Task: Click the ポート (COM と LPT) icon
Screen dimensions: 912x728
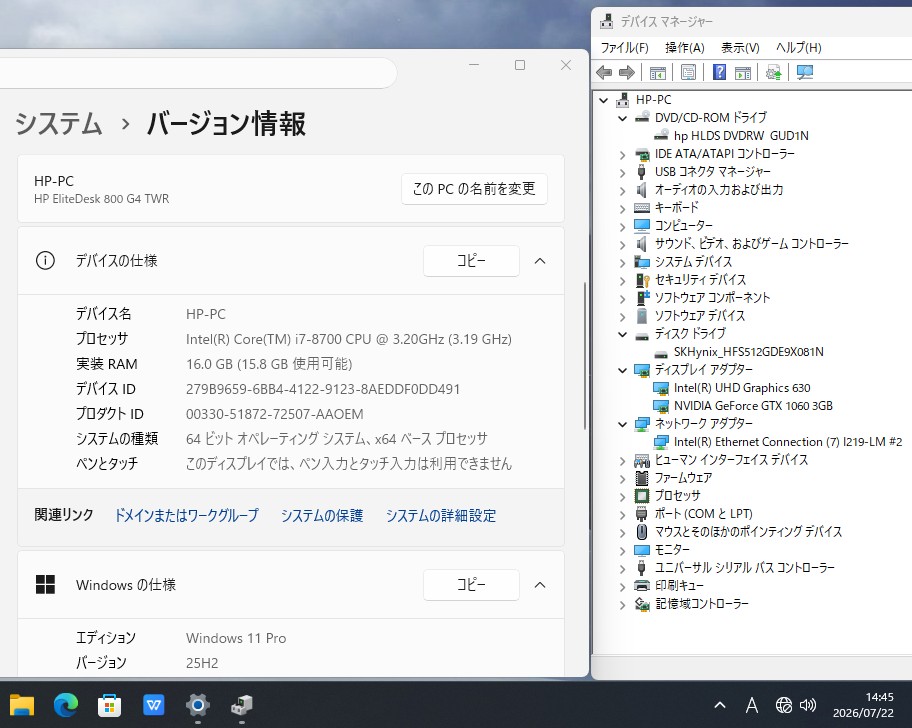Action: (642, 514)
